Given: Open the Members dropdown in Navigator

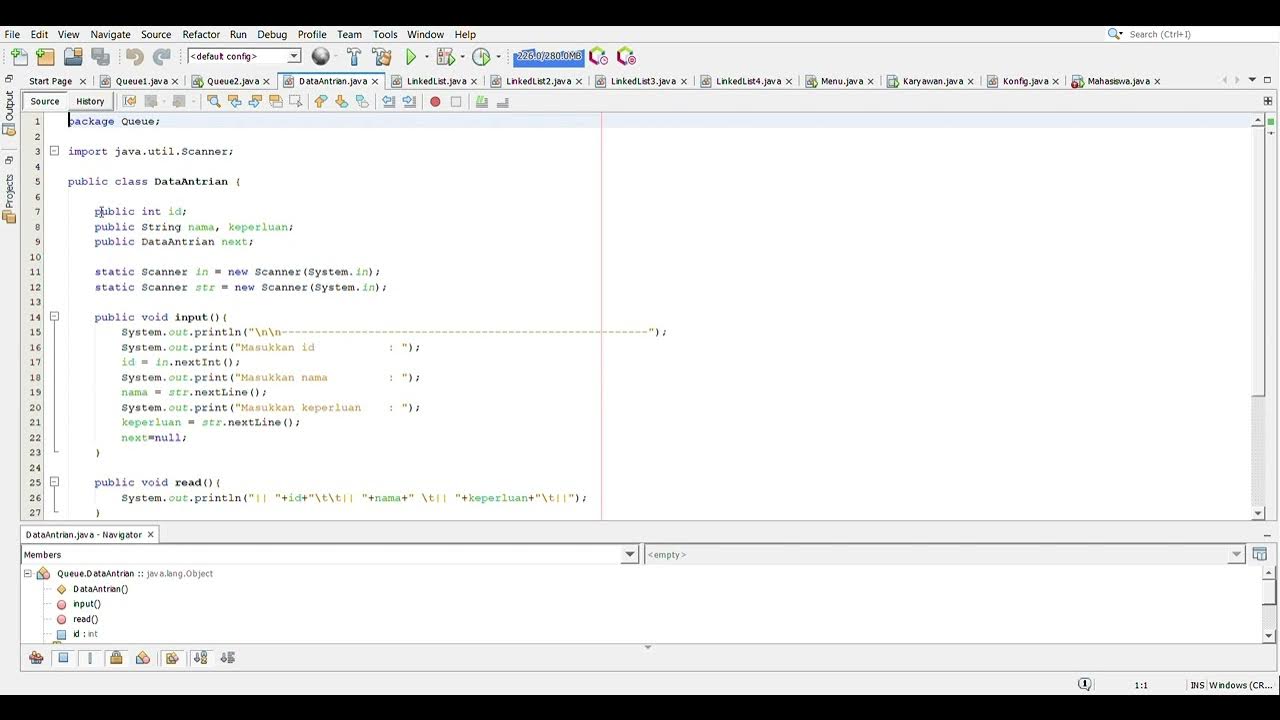Looking at the screenshot, I should pyautogui.click(x=630, y=554).
